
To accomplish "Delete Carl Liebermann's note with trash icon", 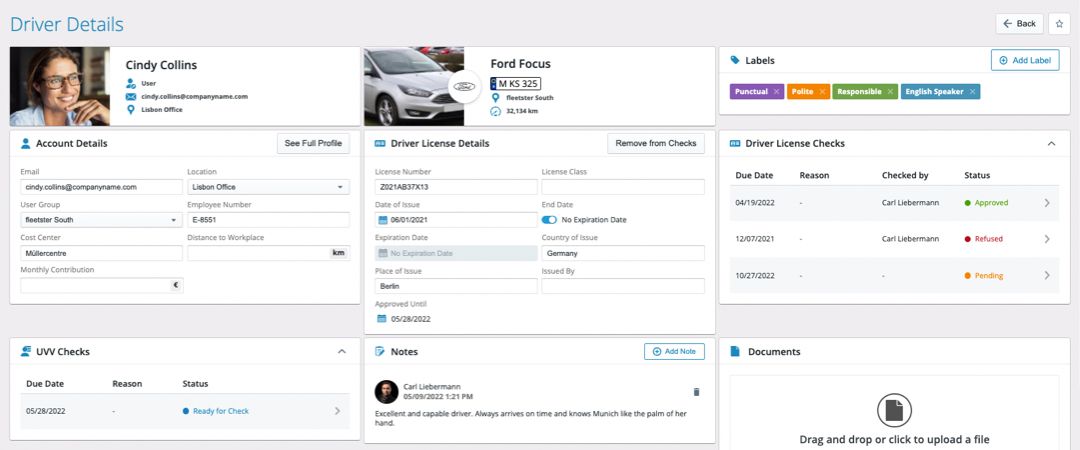I will click(x=696, y=392).
